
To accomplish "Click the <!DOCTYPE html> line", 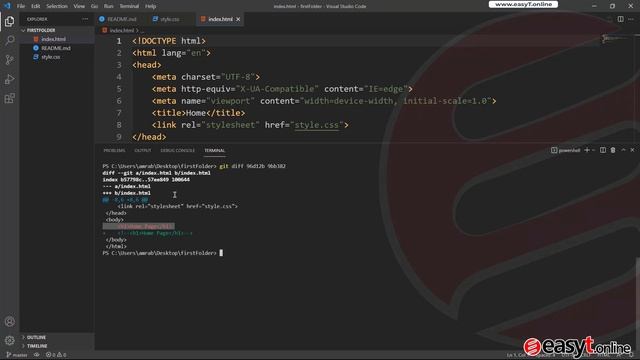I will coord(169,41).
